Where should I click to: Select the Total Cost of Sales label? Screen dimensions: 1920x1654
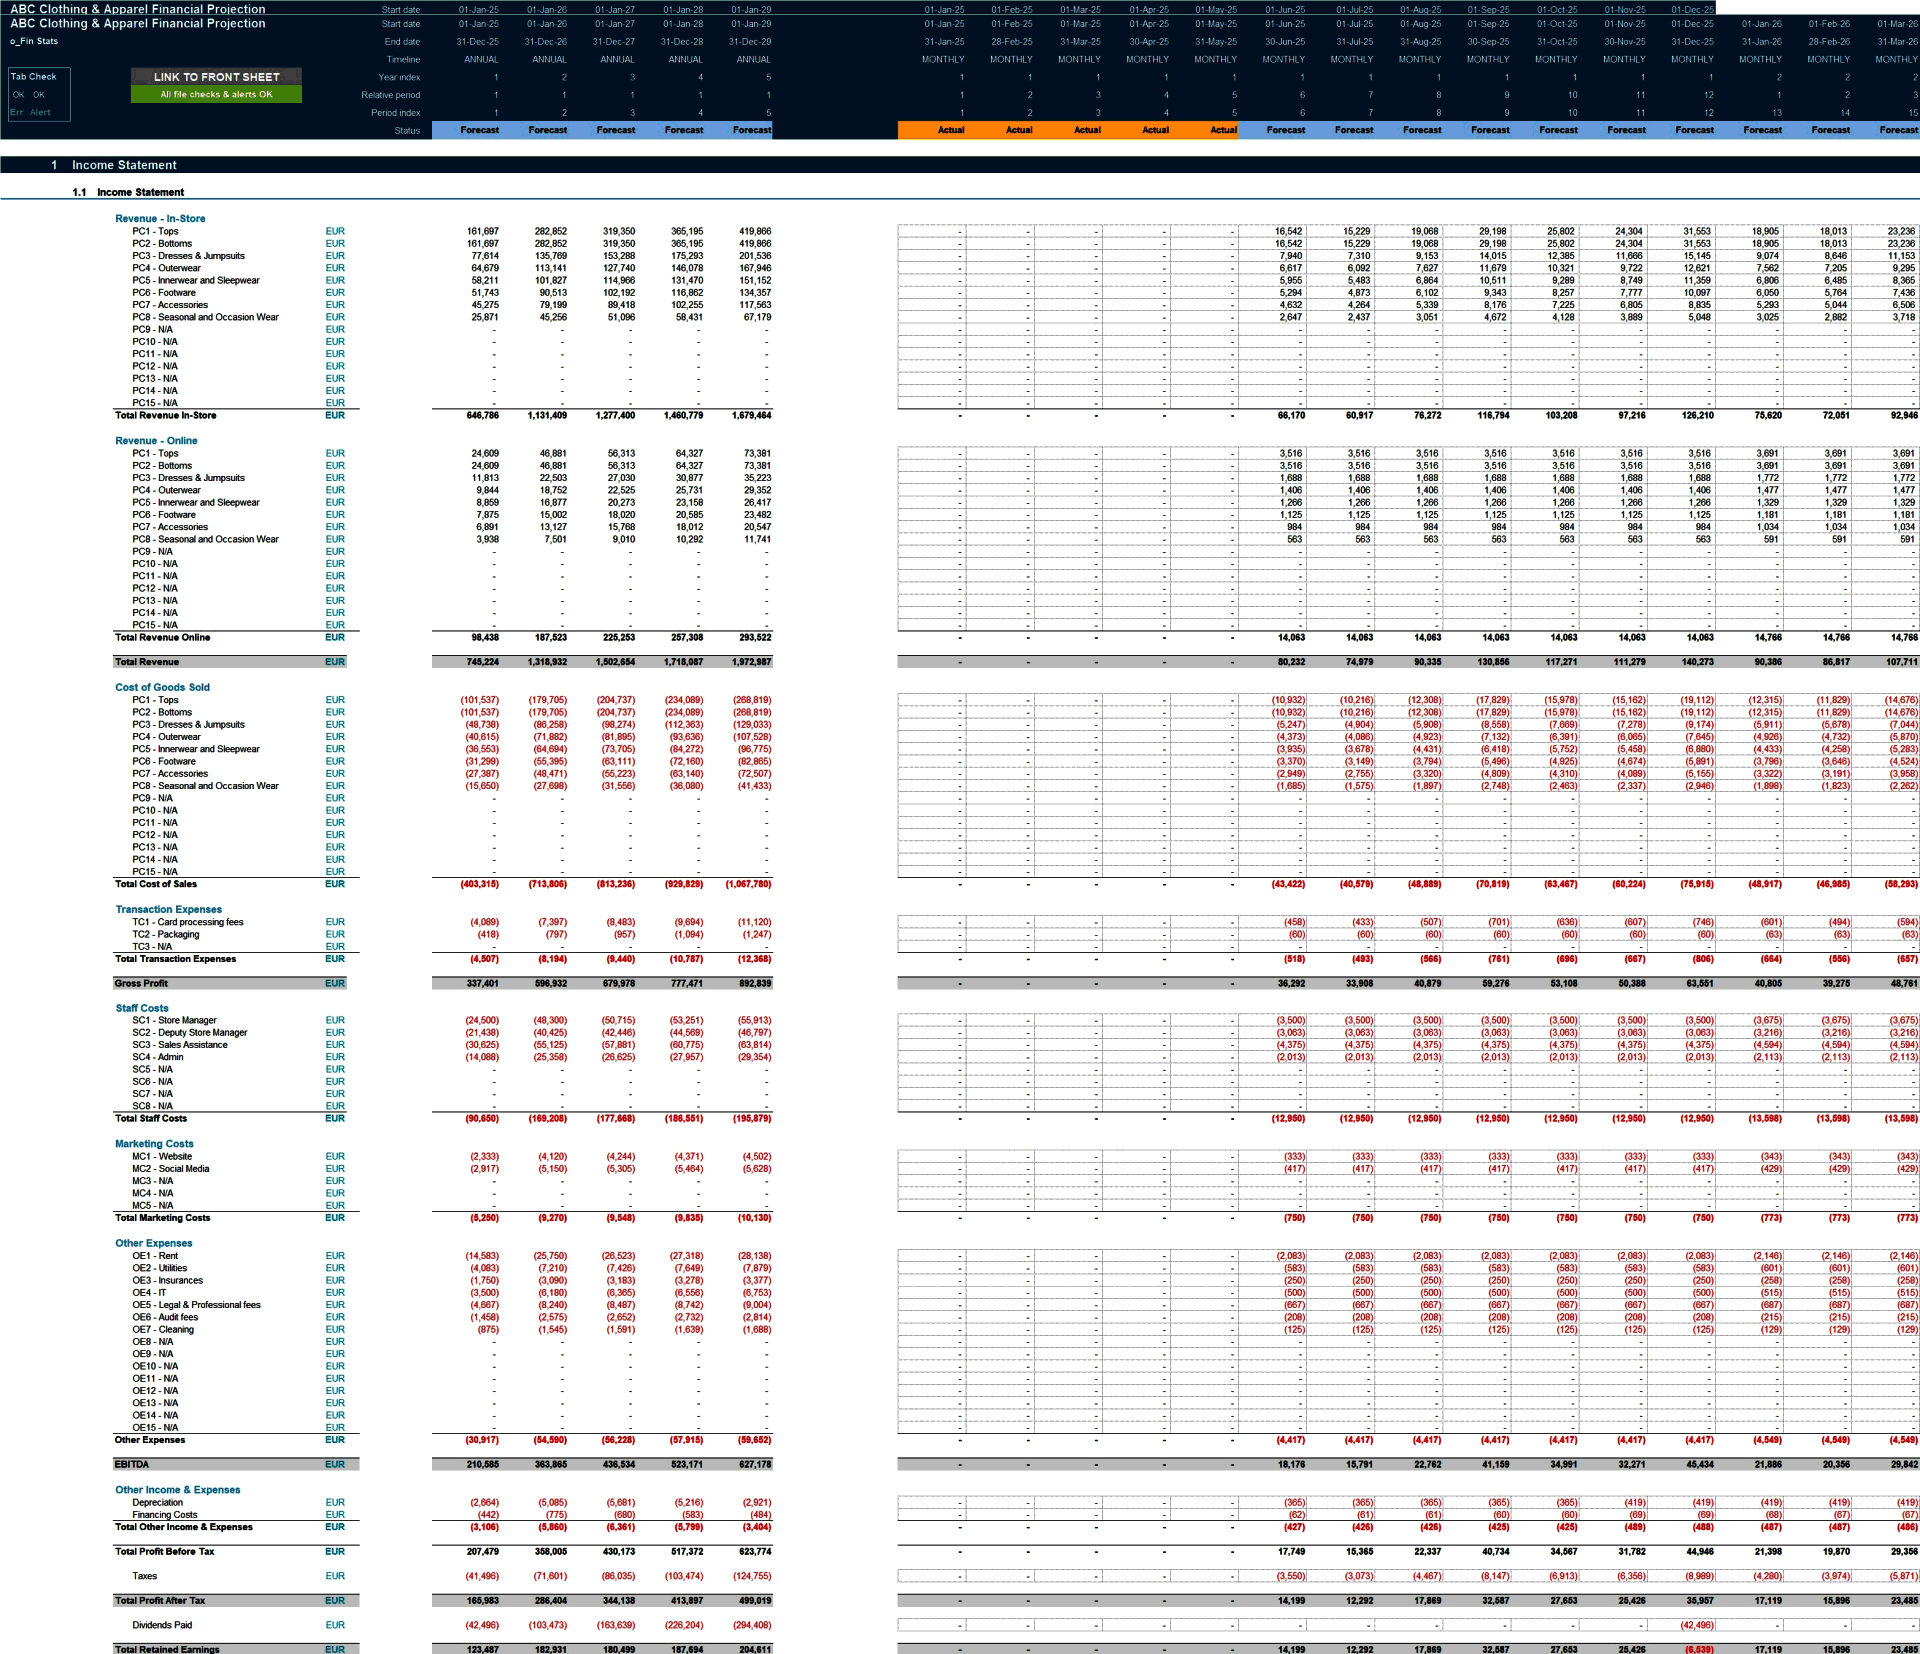point(156,884)
